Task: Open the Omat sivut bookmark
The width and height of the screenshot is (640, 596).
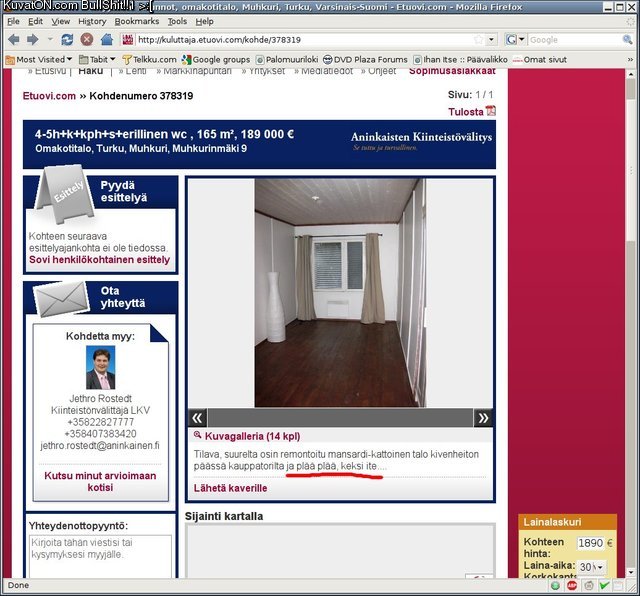Action: [x=540, y=60]
